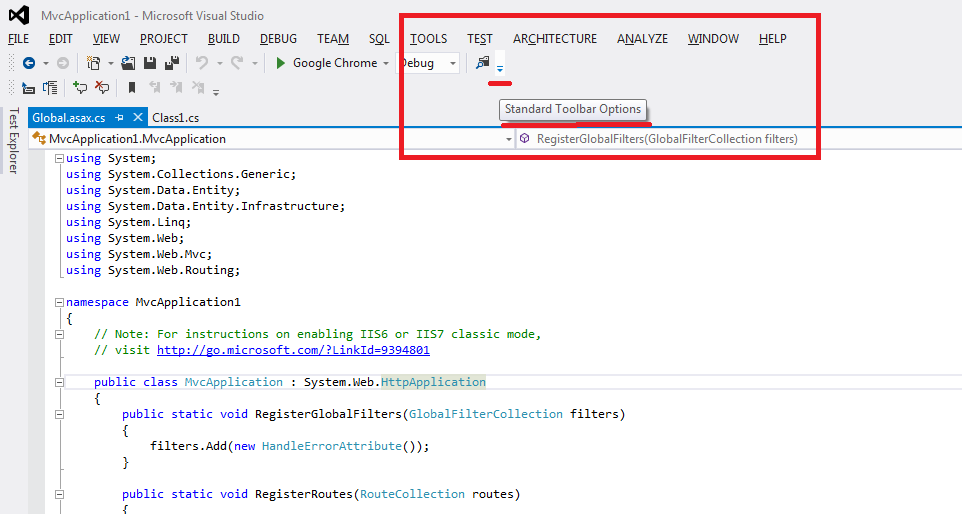The image size is (962, 514).
Task: Open the Undo history dropdown arrow
Action: (x=219, y=64)
